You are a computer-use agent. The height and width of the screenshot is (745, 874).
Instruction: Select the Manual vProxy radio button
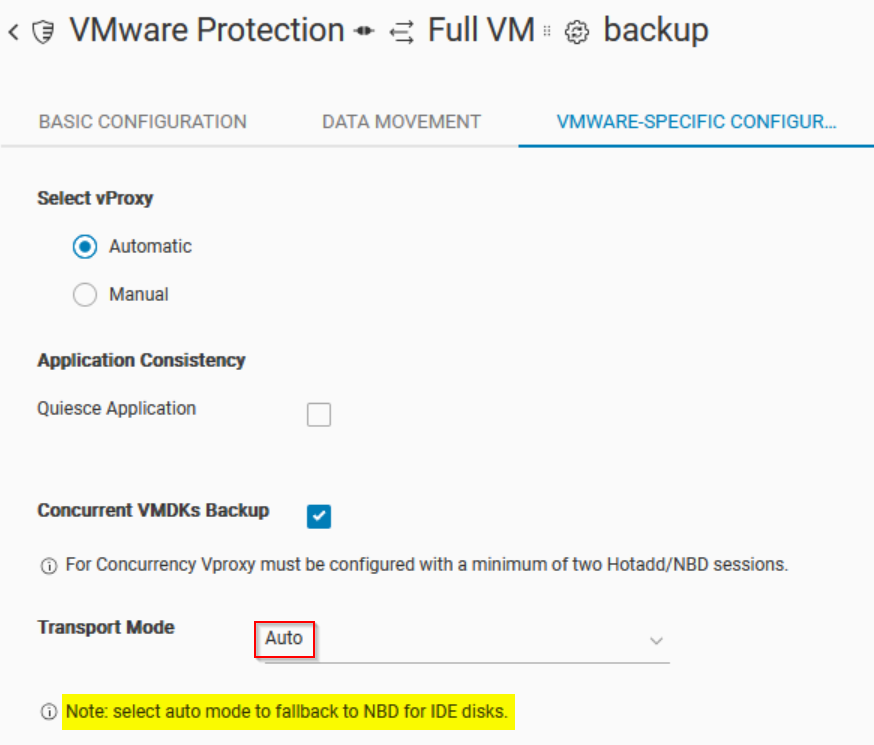click(86, 294)
